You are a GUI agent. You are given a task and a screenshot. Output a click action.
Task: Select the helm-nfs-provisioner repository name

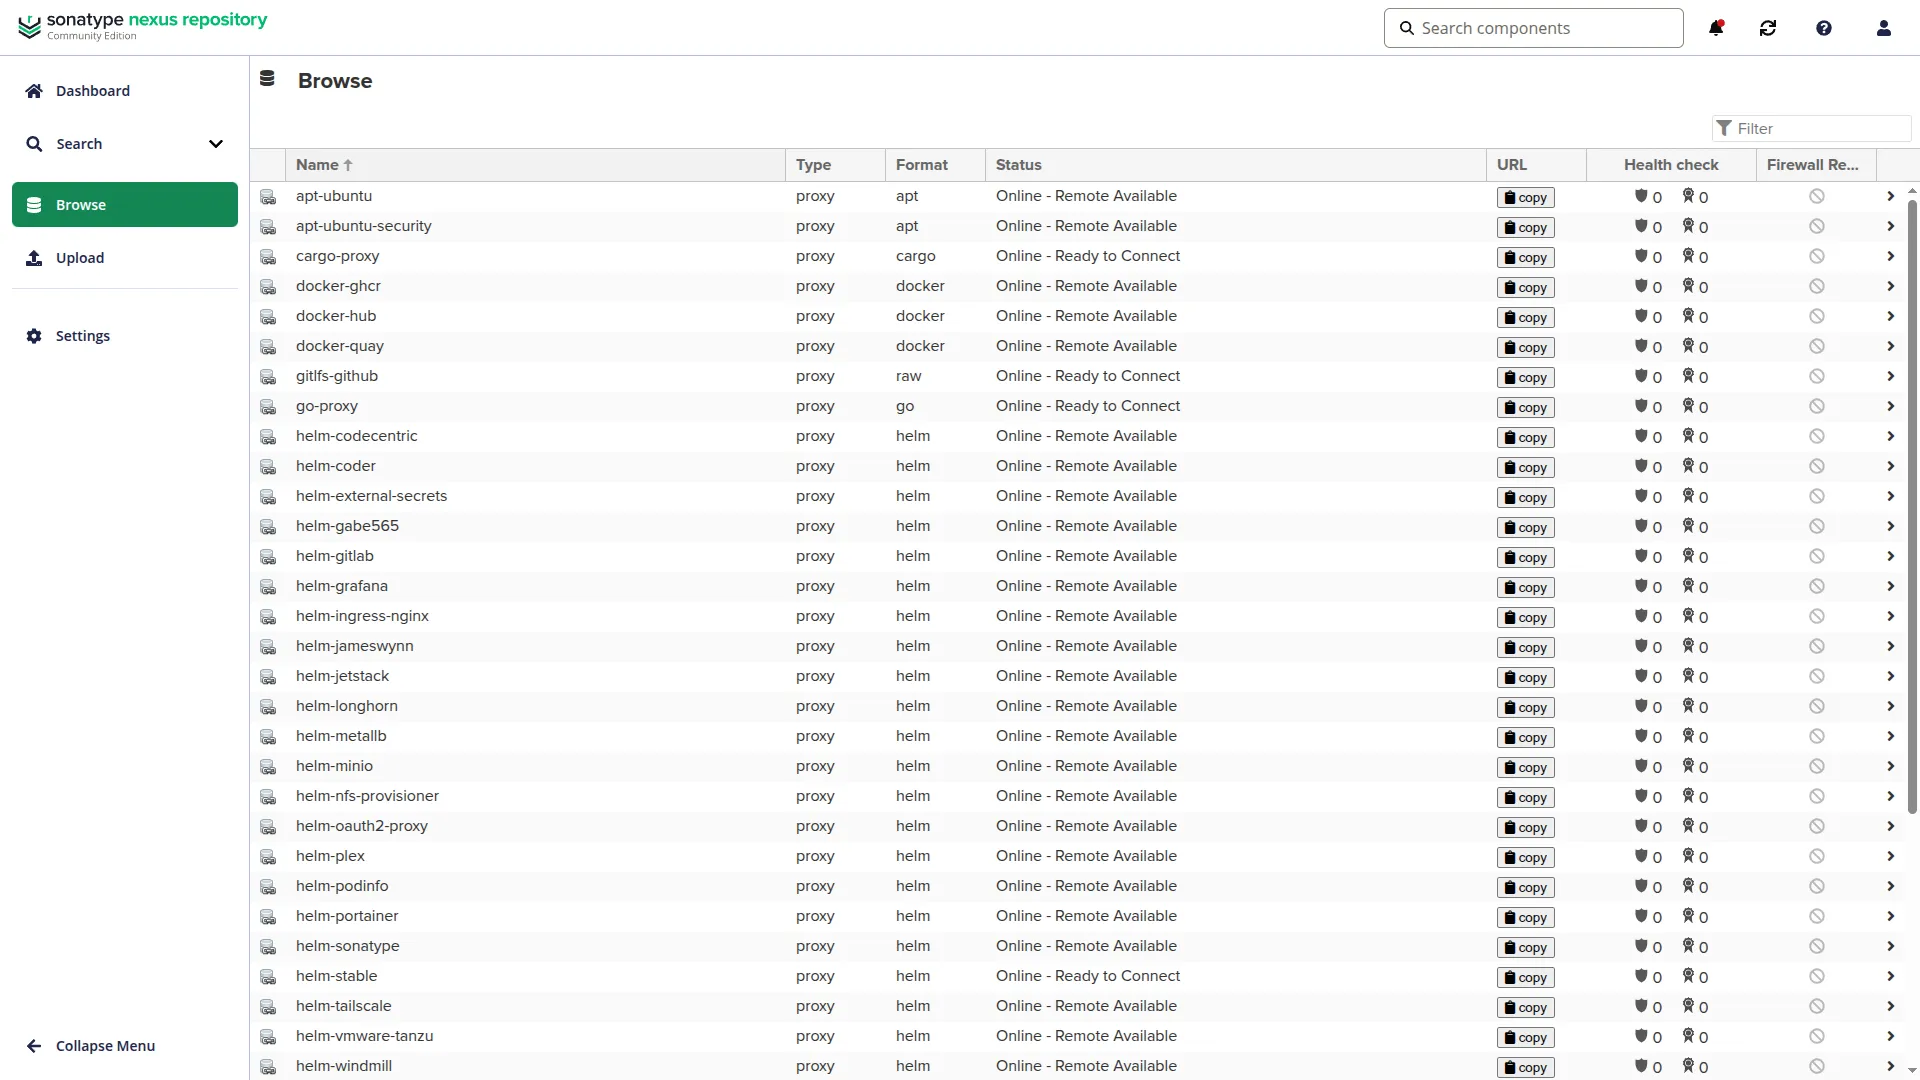pos(367,796)
